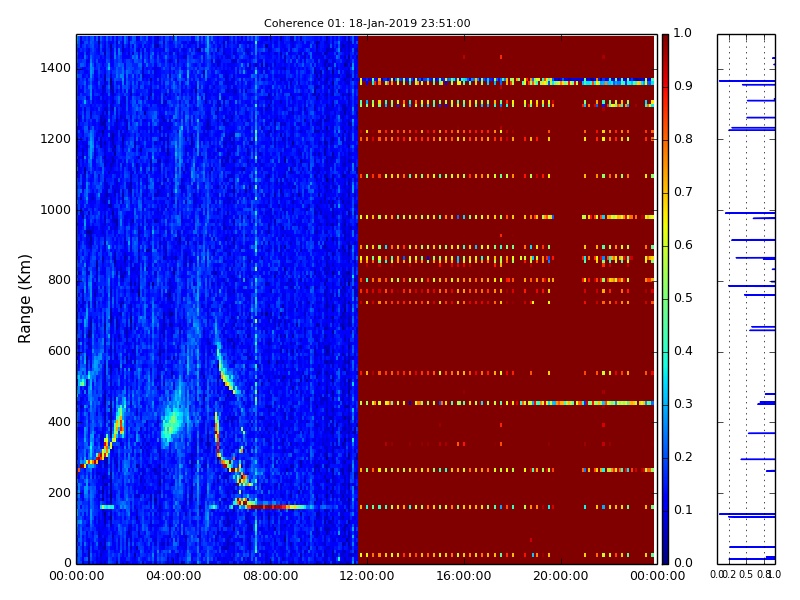Click the 1000 range tick label
Screen dimensions: 800x600
(x=56, y=210)
